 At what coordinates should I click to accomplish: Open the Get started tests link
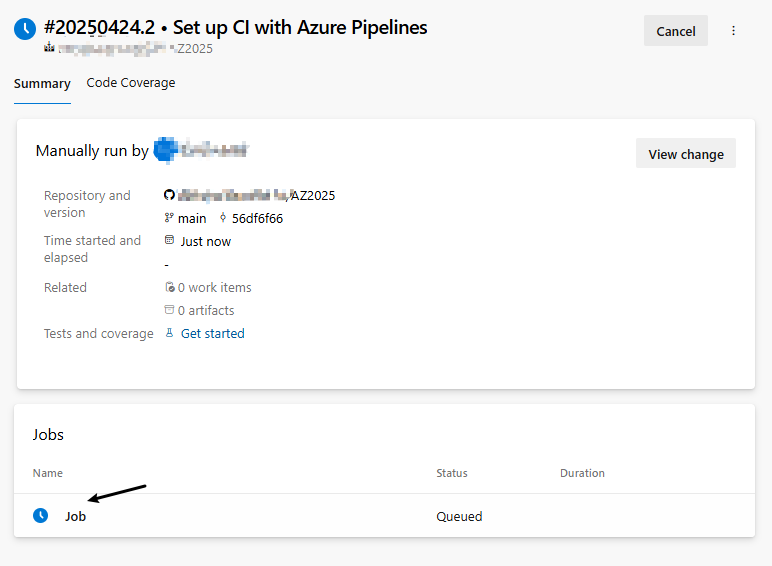click(x=213, y=333)
